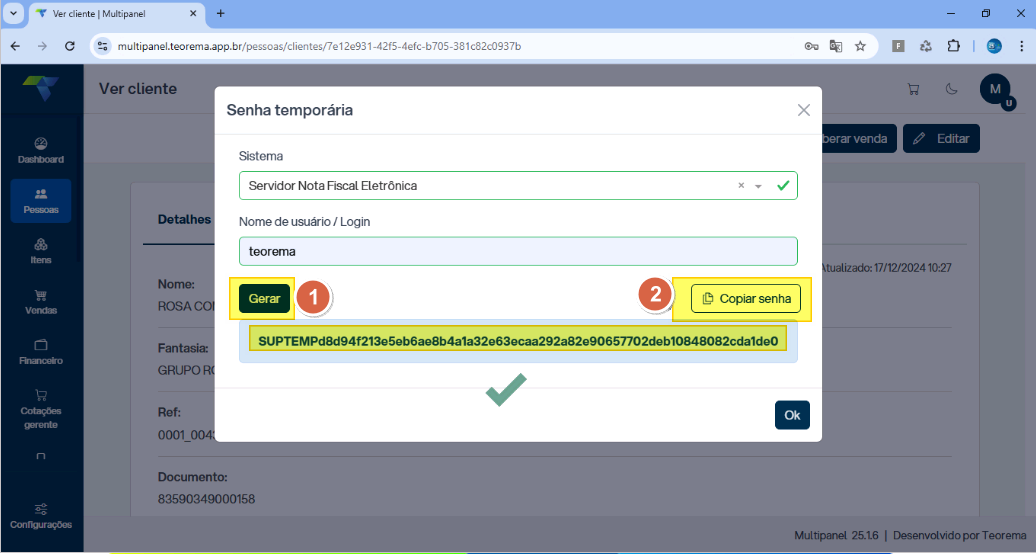
Task: Open the translate page icon
Action: pos(836,46)
